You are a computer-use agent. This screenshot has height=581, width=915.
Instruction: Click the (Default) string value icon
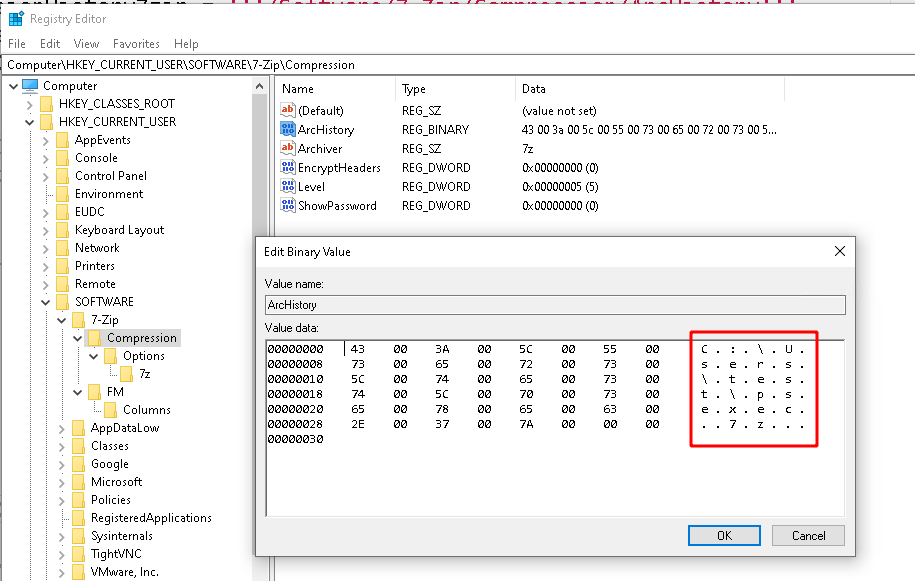290,110
